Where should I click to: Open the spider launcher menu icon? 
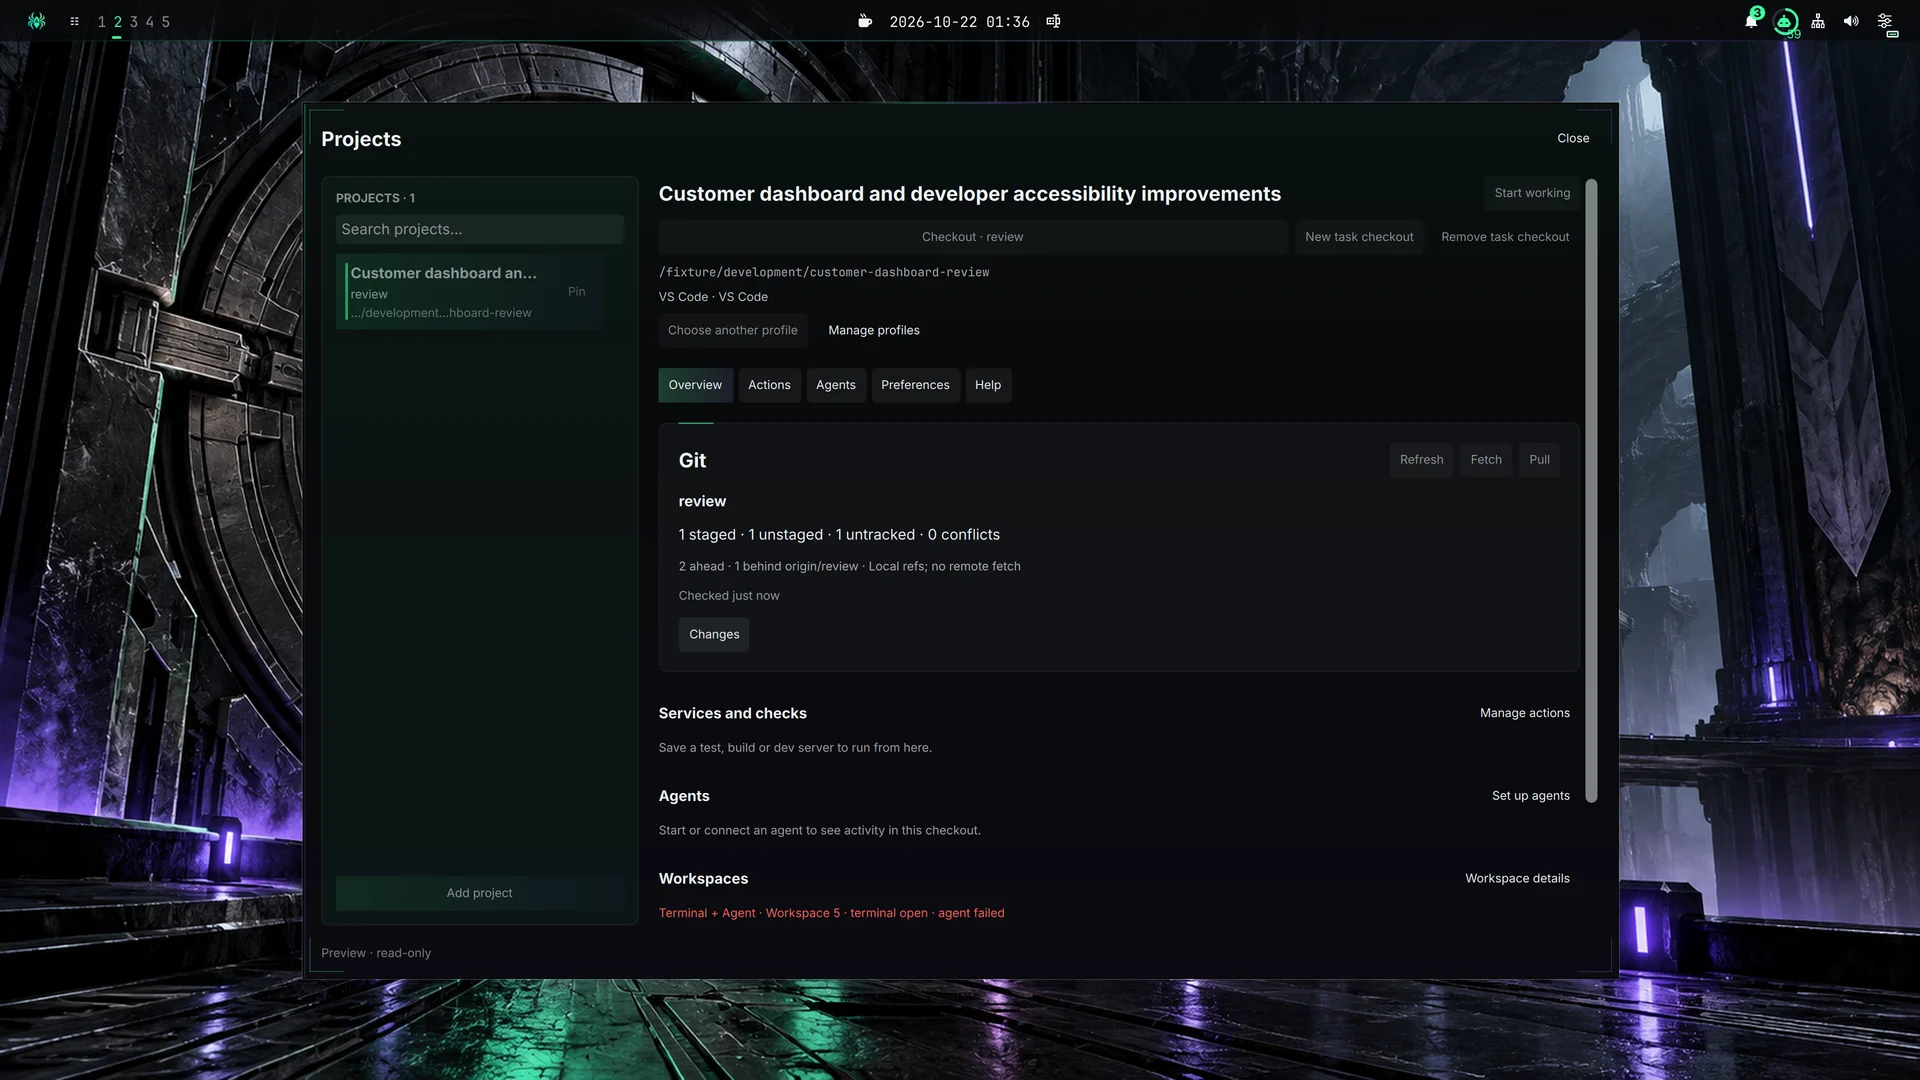[x=37, y=21]
